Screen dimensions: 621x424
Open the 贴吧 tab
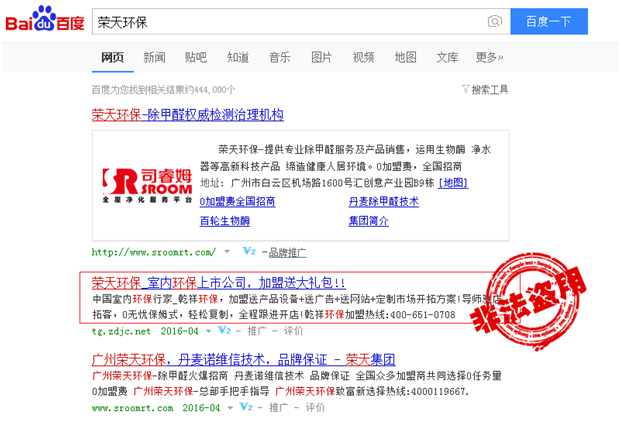pyautogui.click(x=196, y=57)
